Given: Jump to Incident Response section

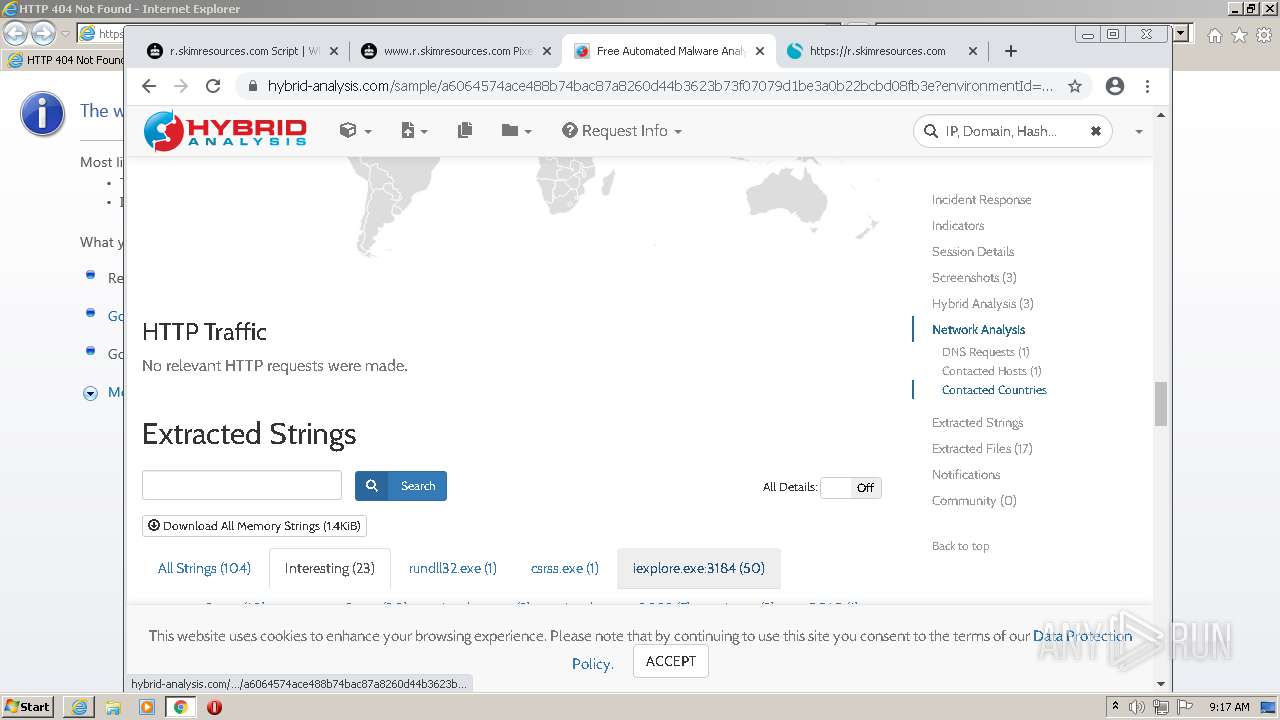Looking at the screenshot, I should (981, 200).
